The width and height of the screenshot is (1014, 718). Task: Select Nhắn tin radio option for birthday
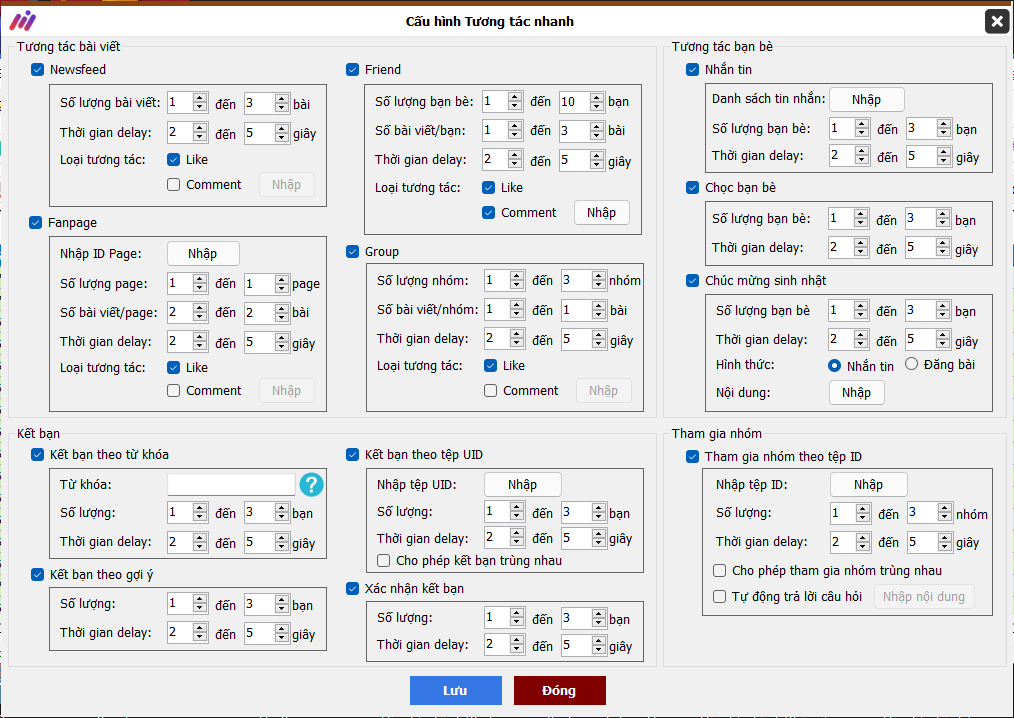point(835,366)
